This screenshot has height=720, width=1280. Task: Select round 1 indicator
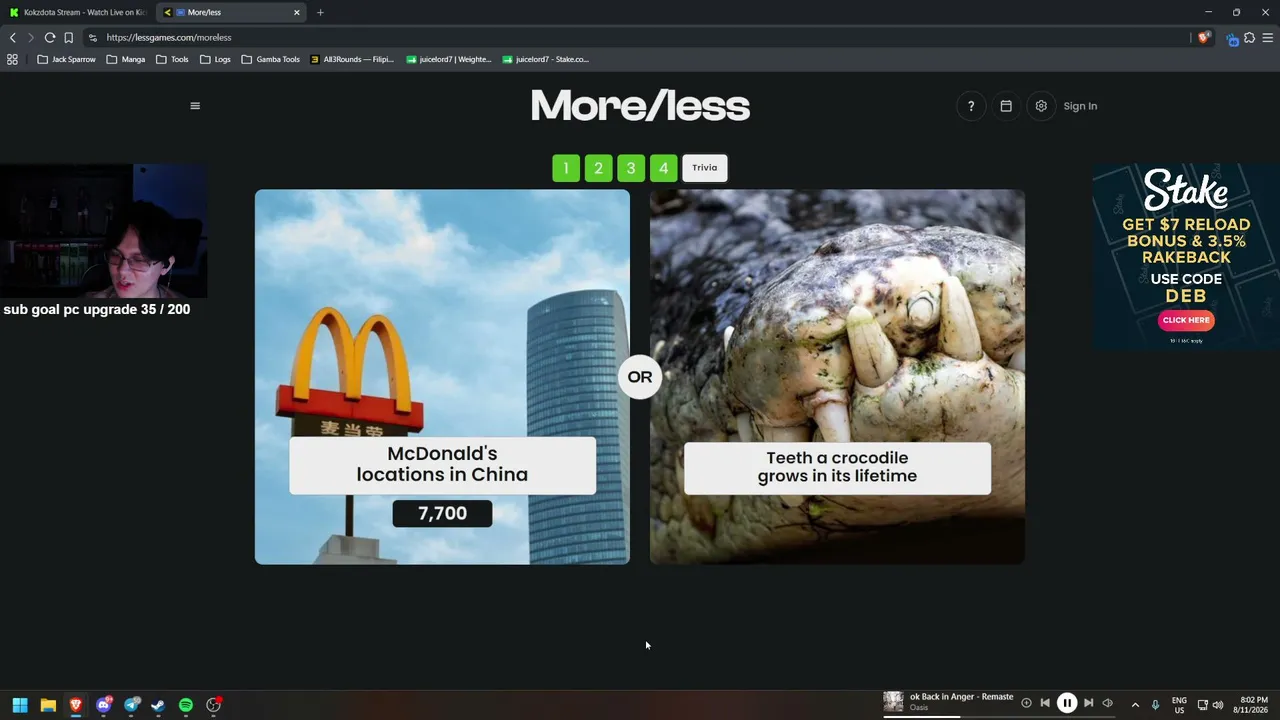tap(566, 168)
